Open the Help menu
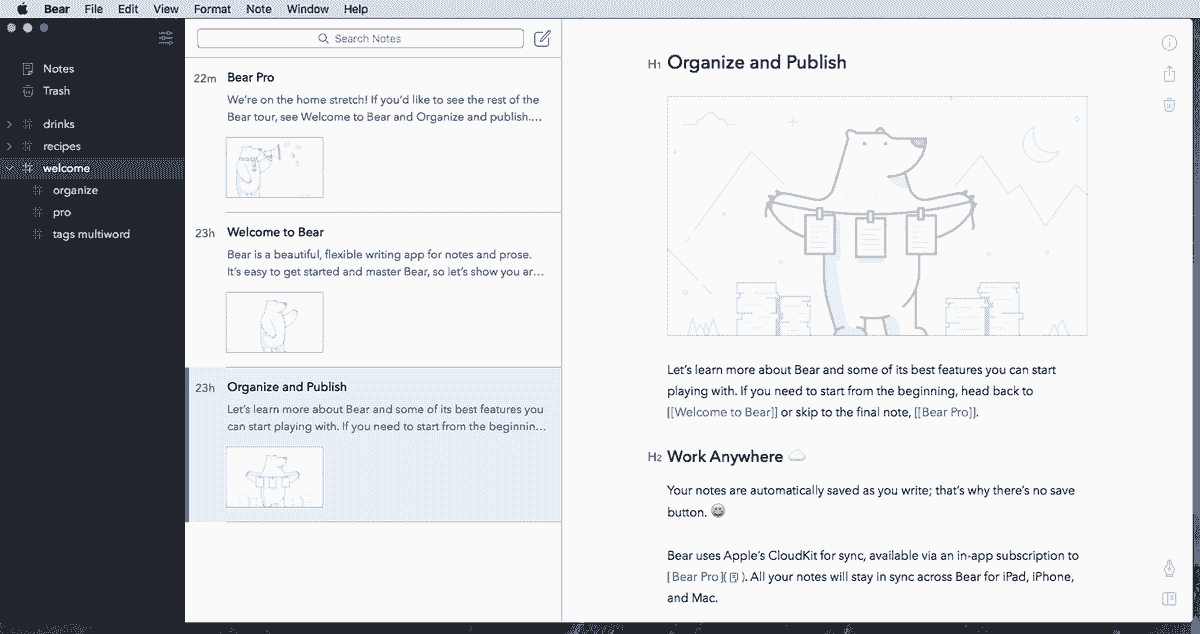The width and height of the screenshot is (1200, 634). (356, 9)
